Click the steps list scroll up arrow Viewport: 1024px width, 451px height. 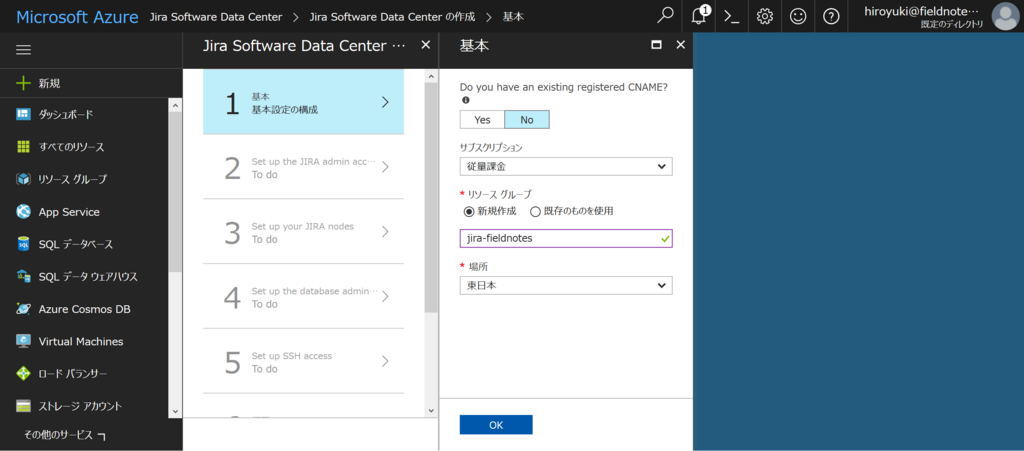430,76
